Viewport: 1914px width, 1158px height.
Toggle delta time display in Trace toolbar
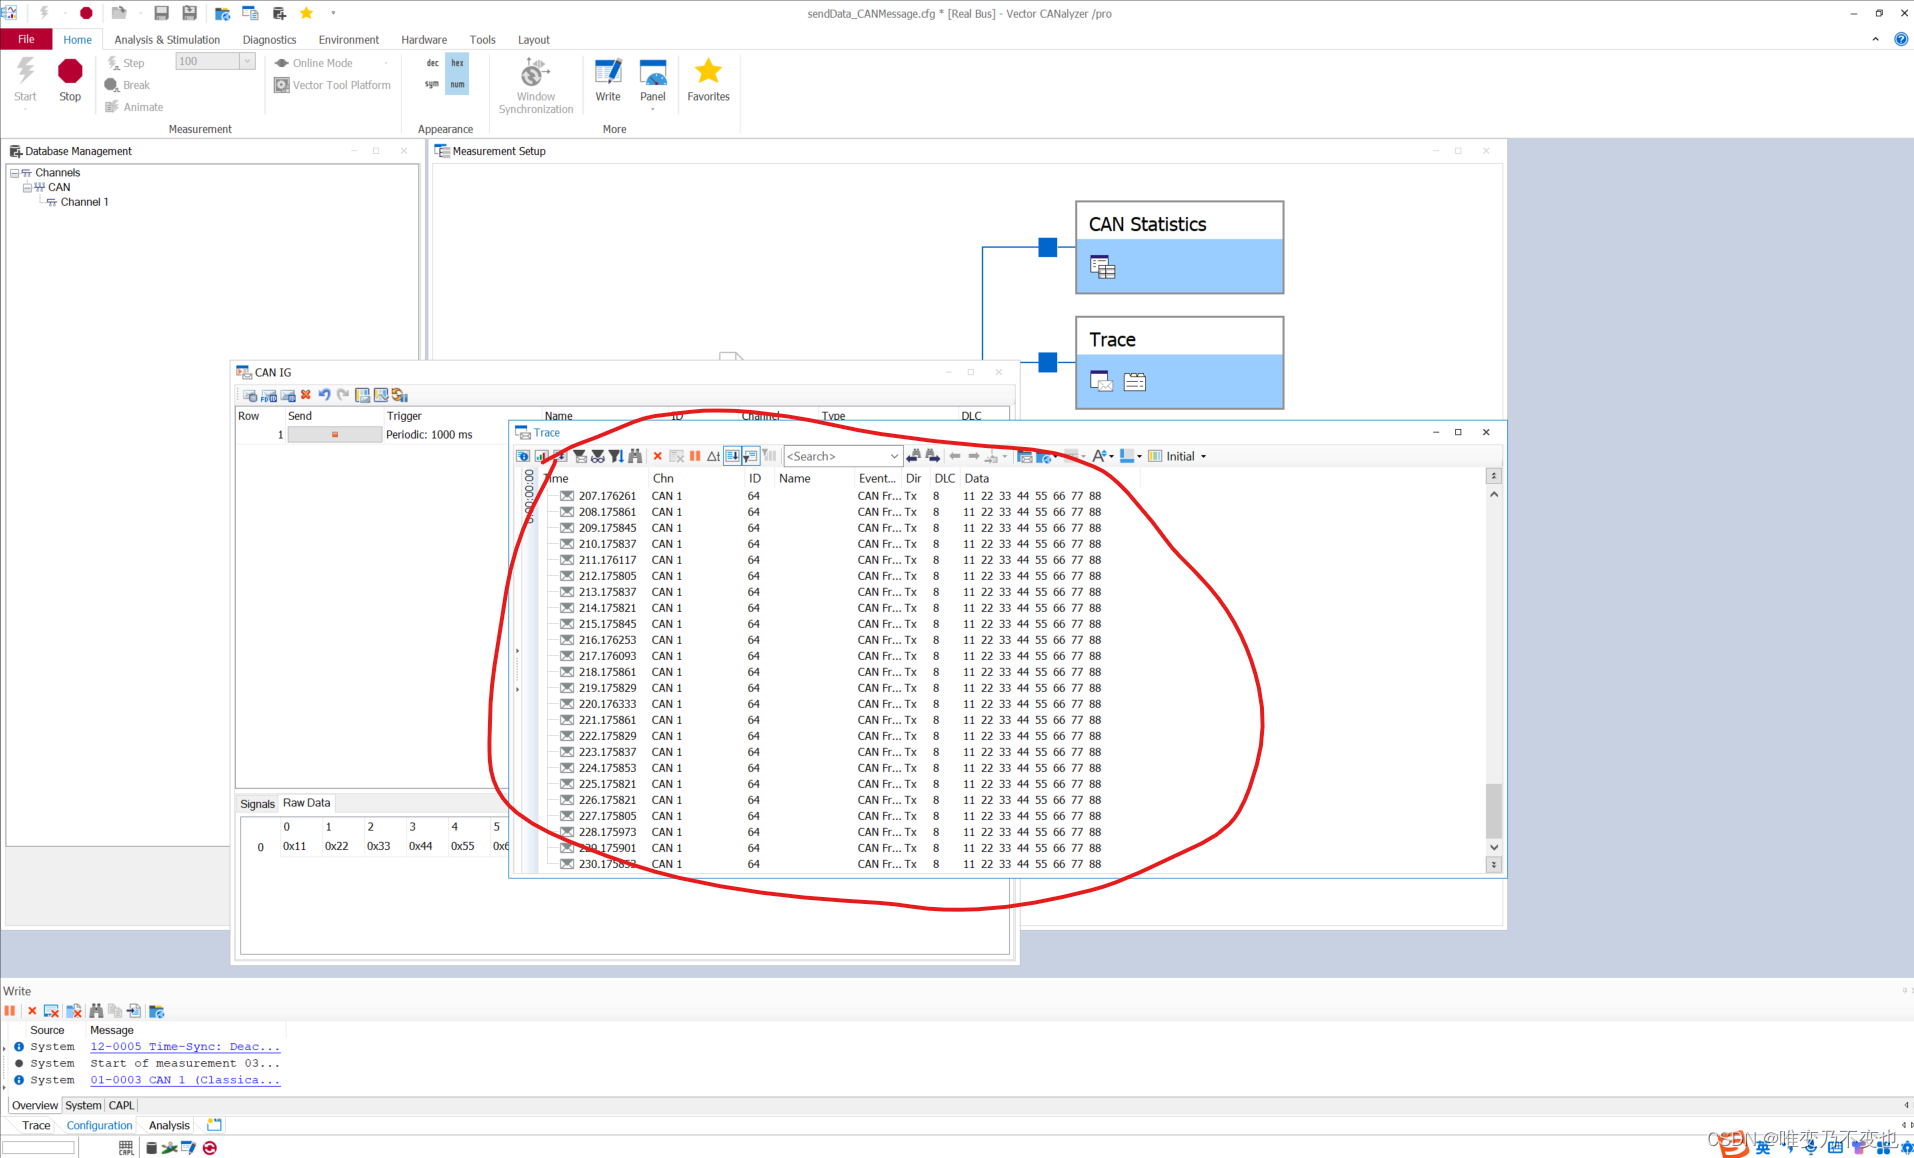coord(713,456)
